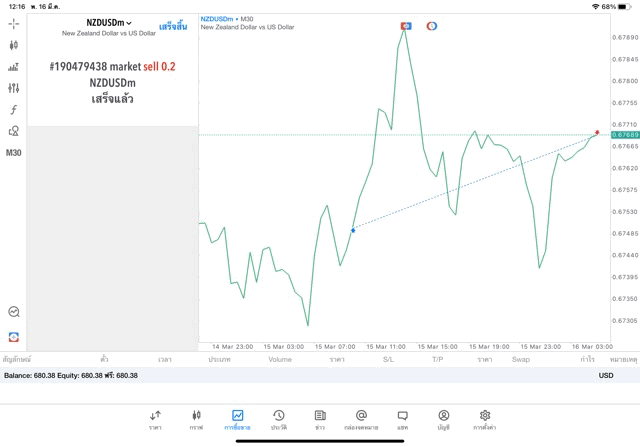Tap the blue เสร็จสิ้น done button
This screenshot has height=447, width=640.
173,27
